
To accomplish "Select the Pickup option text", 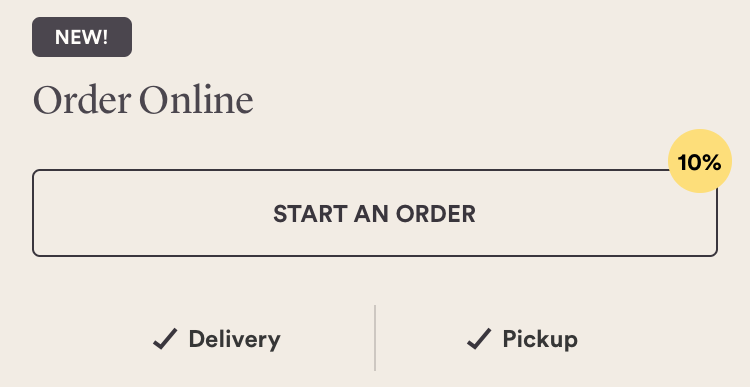I will point(540,340).
